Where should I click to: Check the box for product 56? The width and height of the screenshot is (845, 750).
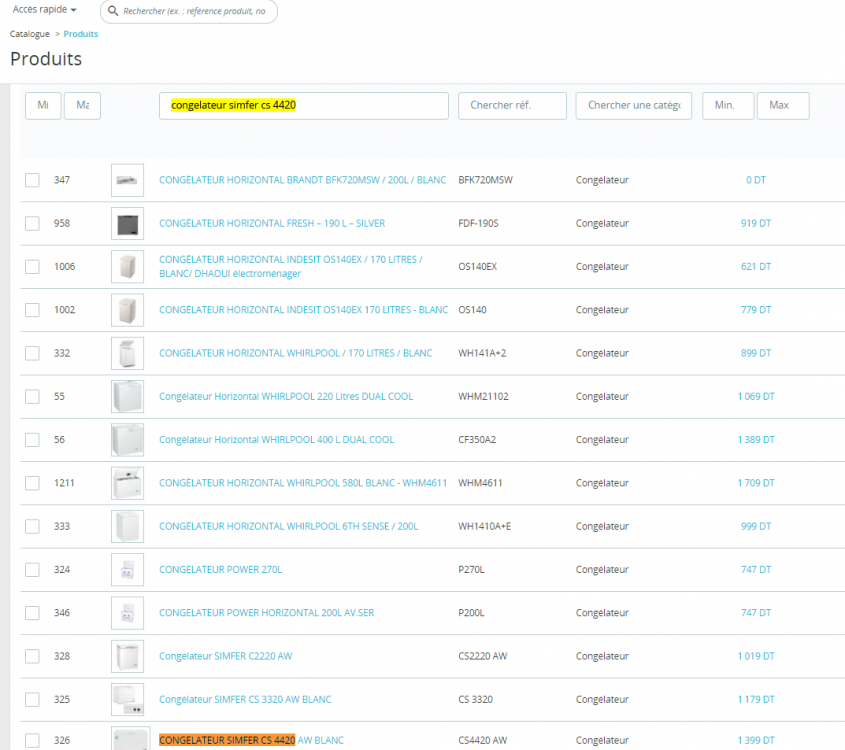click(x=32, y=440)
